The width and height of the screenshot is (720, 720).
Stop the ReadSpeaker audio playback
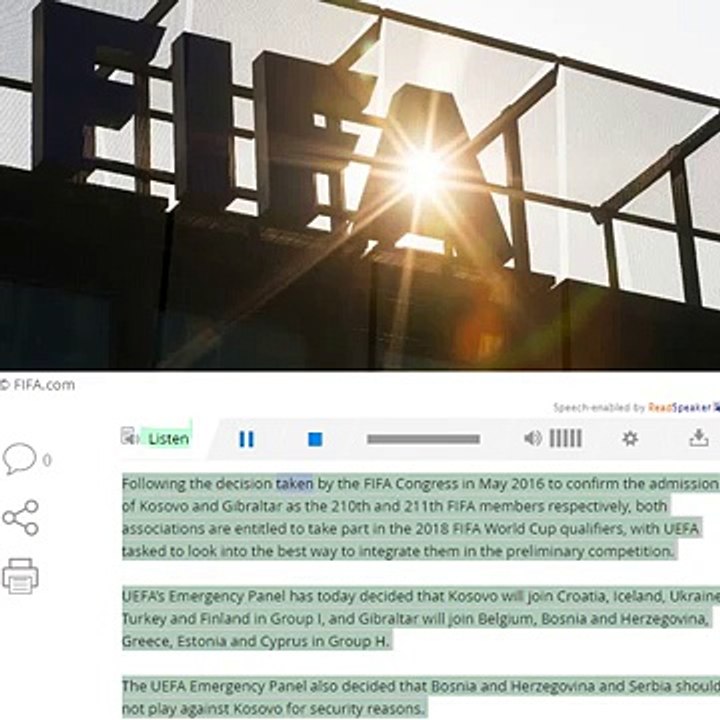315,439
